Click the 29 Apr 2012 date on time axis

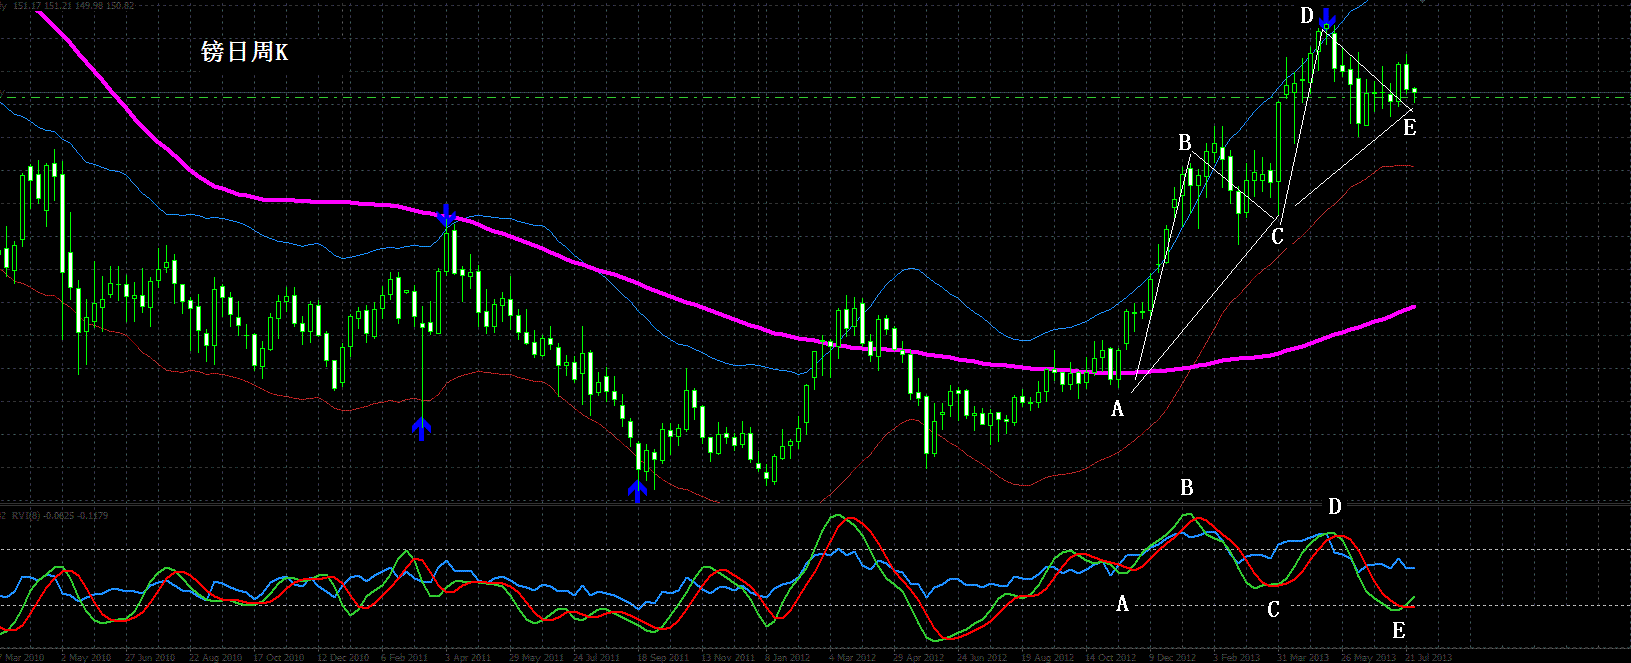[918, 657]
